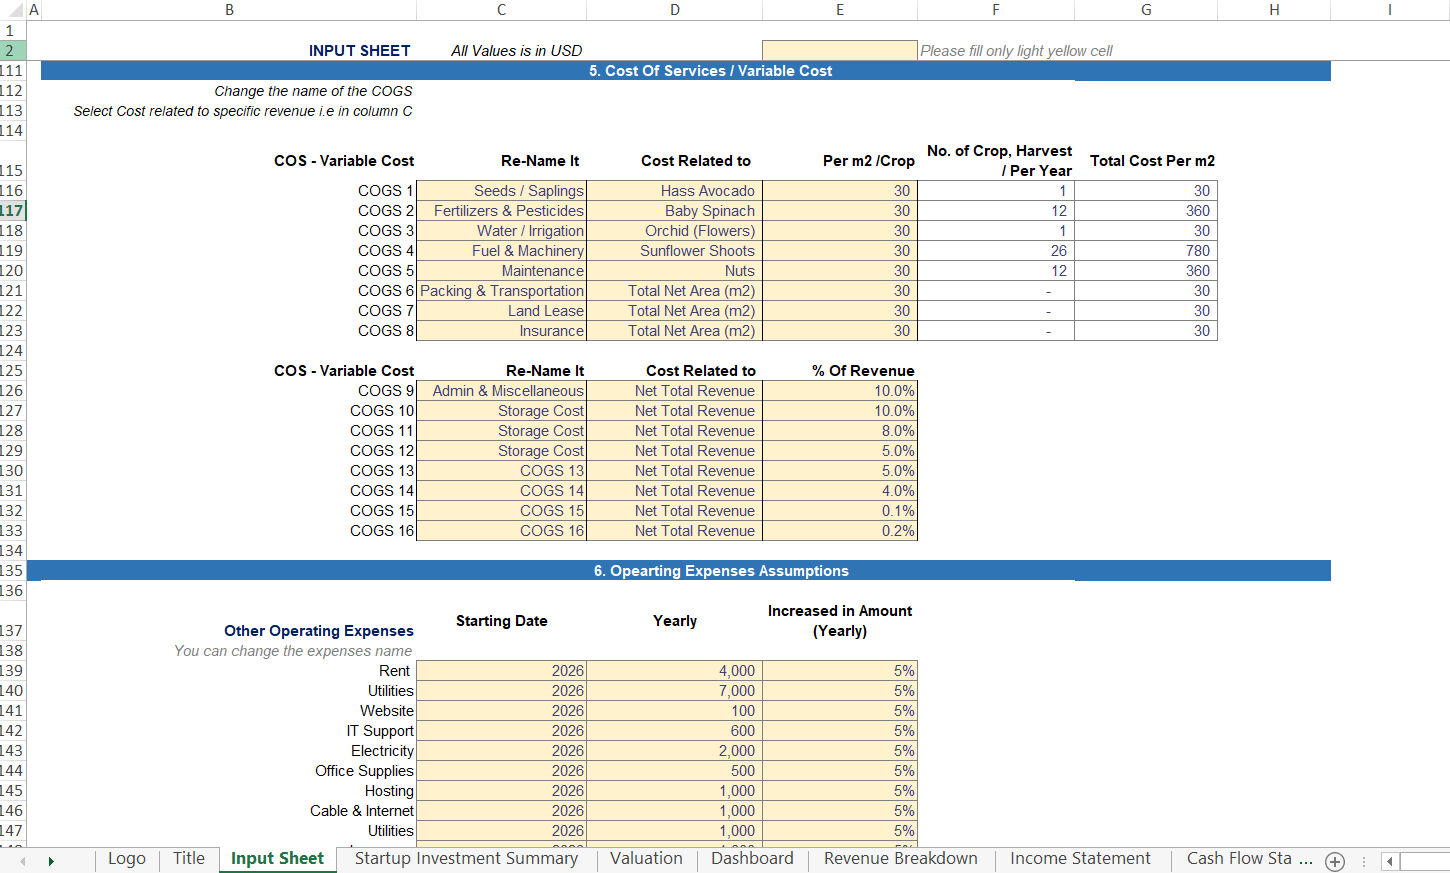Select row 117 header
Viewport: 1450px width, 873px height.
(x=12, y=211)
